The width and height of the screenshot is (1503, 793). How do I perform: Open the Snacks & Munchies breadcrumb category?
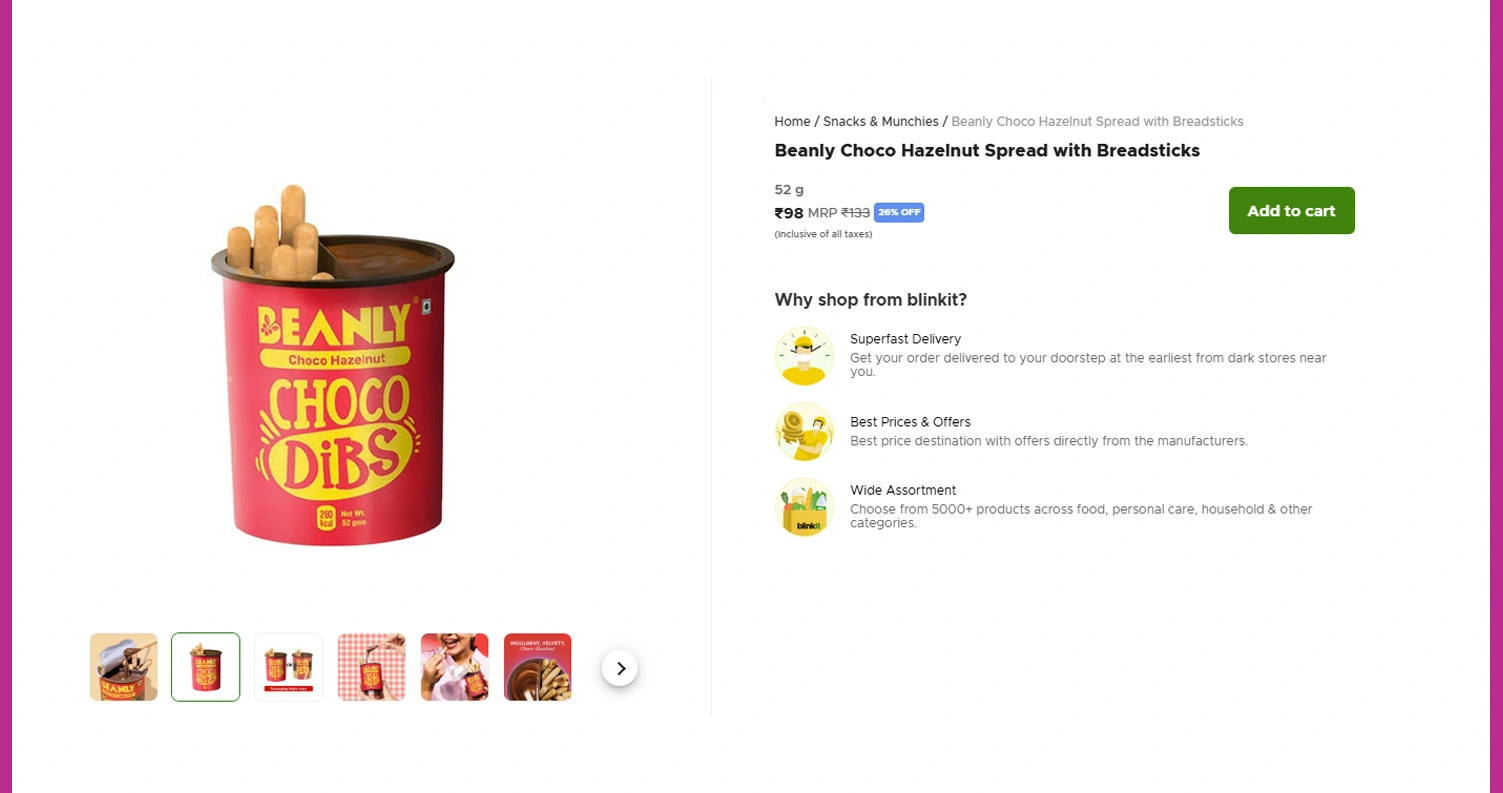(x=880, y=122)
